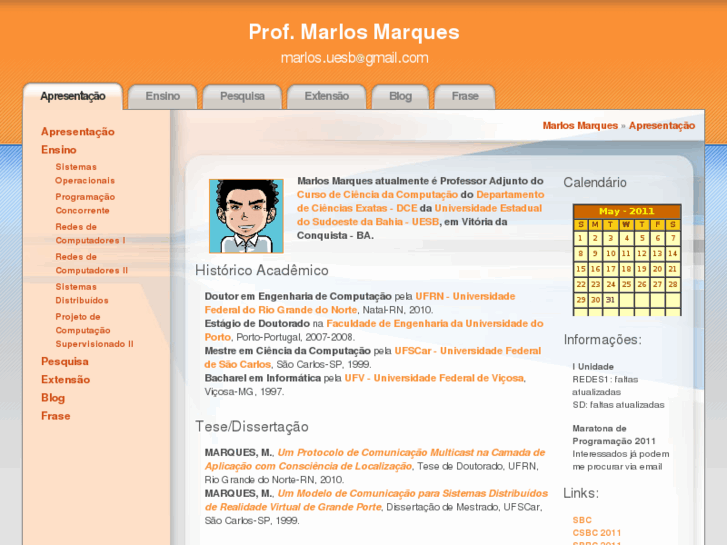Open Redes de Computadores II link
Screen dimensions: 727x545
[x=91, y=263]
